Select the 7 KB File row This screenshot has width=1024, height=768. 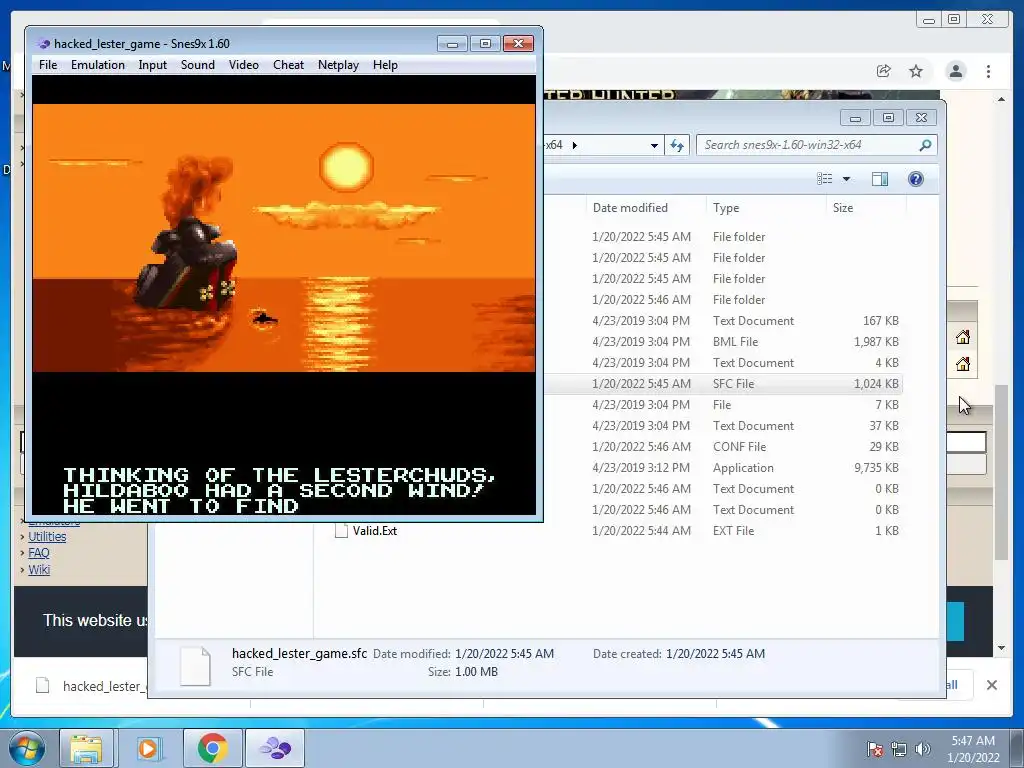[723, 405]
